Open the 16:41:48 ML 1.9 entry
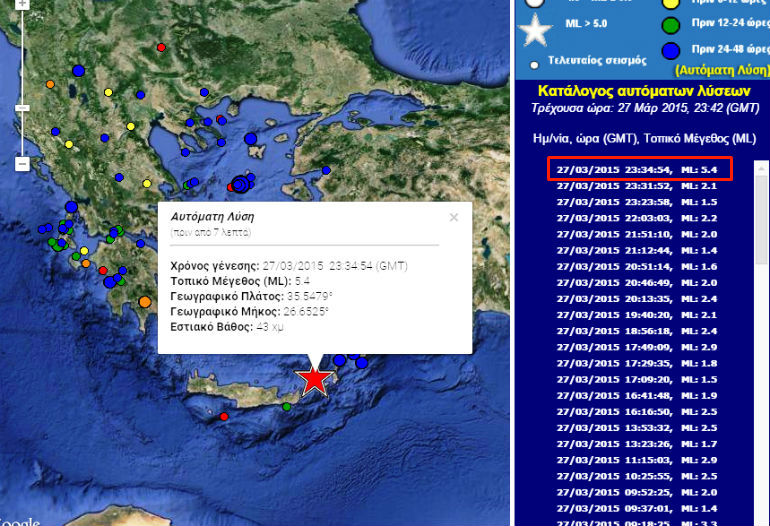The image size is (770, 526). [640, 395]
